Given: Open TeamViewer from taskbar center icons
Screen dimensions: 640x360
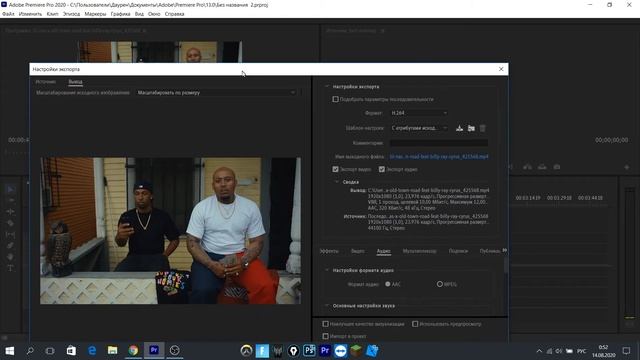Looking at the screenshot, I should pyautogui.click(x=340, y=351).
